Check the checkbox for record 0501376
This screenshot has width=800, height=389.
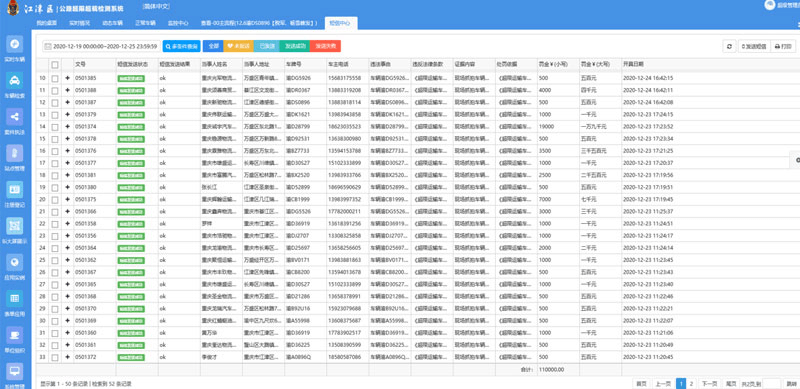(x=55, y=151)
